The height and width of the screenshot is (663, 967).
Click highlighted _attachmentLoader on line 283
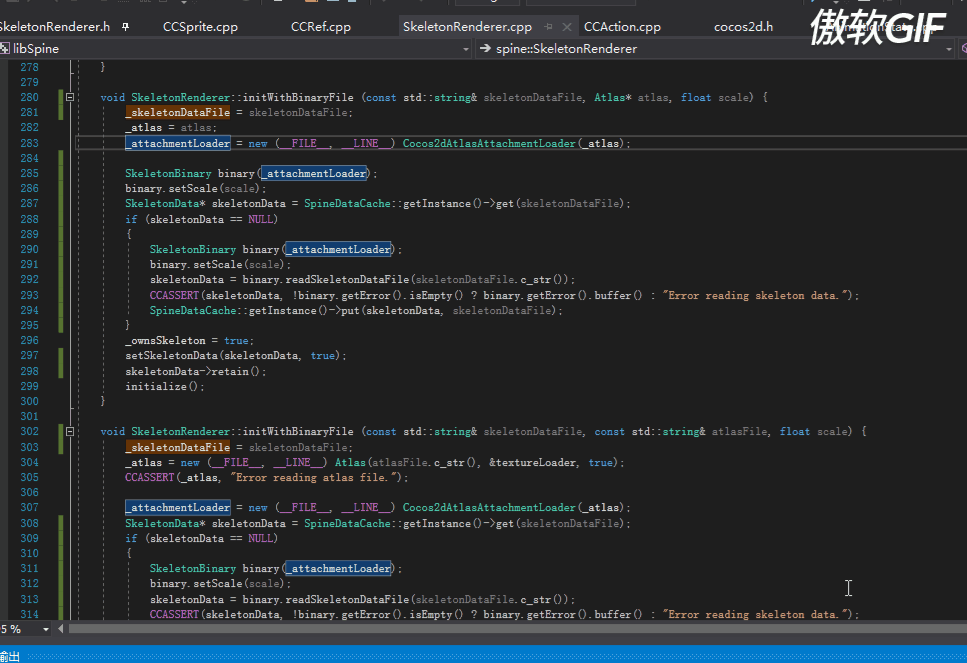coord(178,143)
